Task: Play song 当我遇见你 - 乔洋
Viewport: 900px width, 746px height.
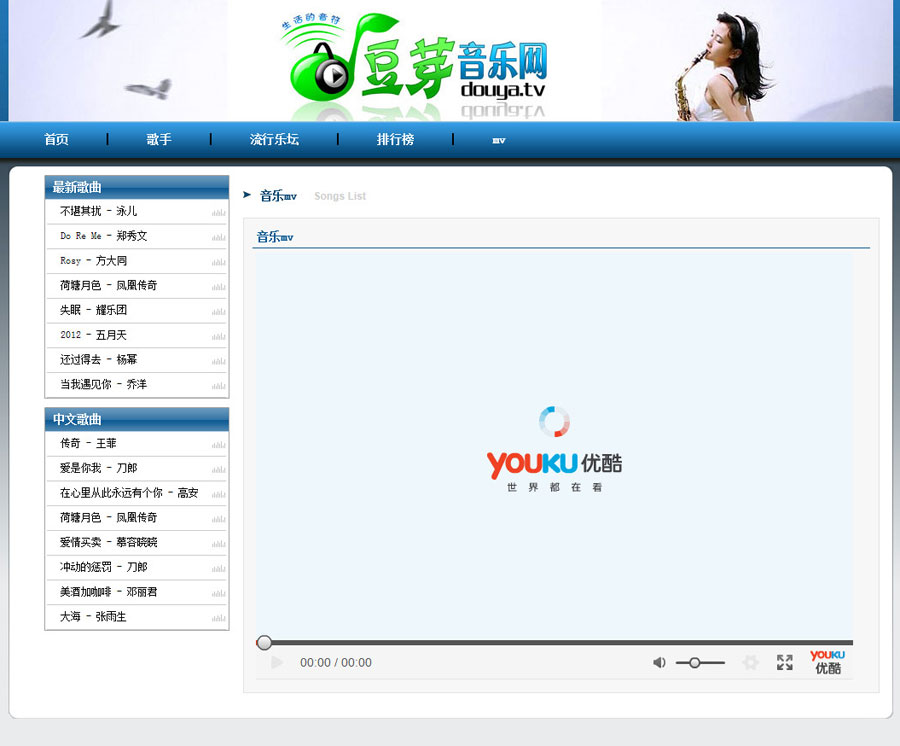Action: click(x=104, y=384)
